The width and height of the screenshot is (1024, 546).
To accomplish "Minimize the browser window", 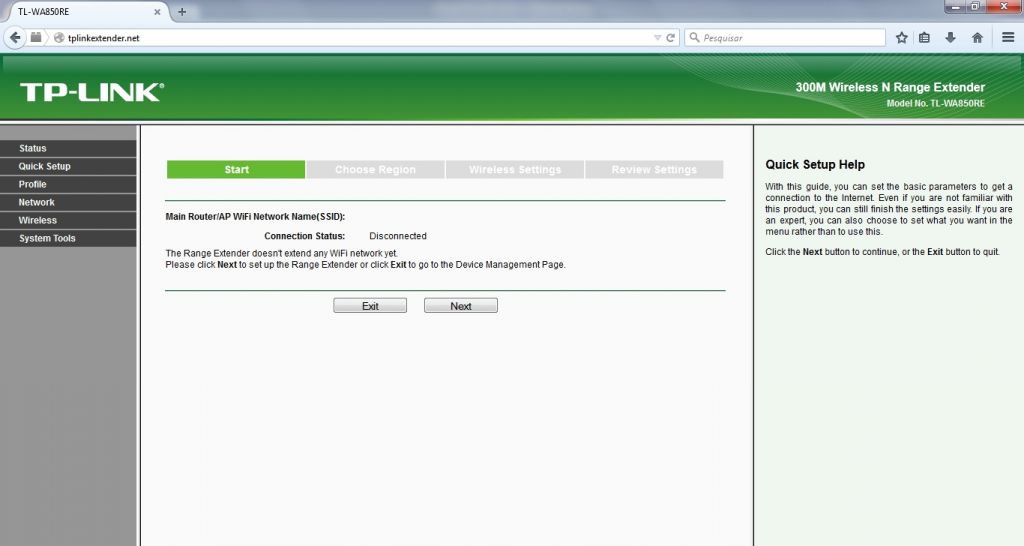I will (956, 7).
